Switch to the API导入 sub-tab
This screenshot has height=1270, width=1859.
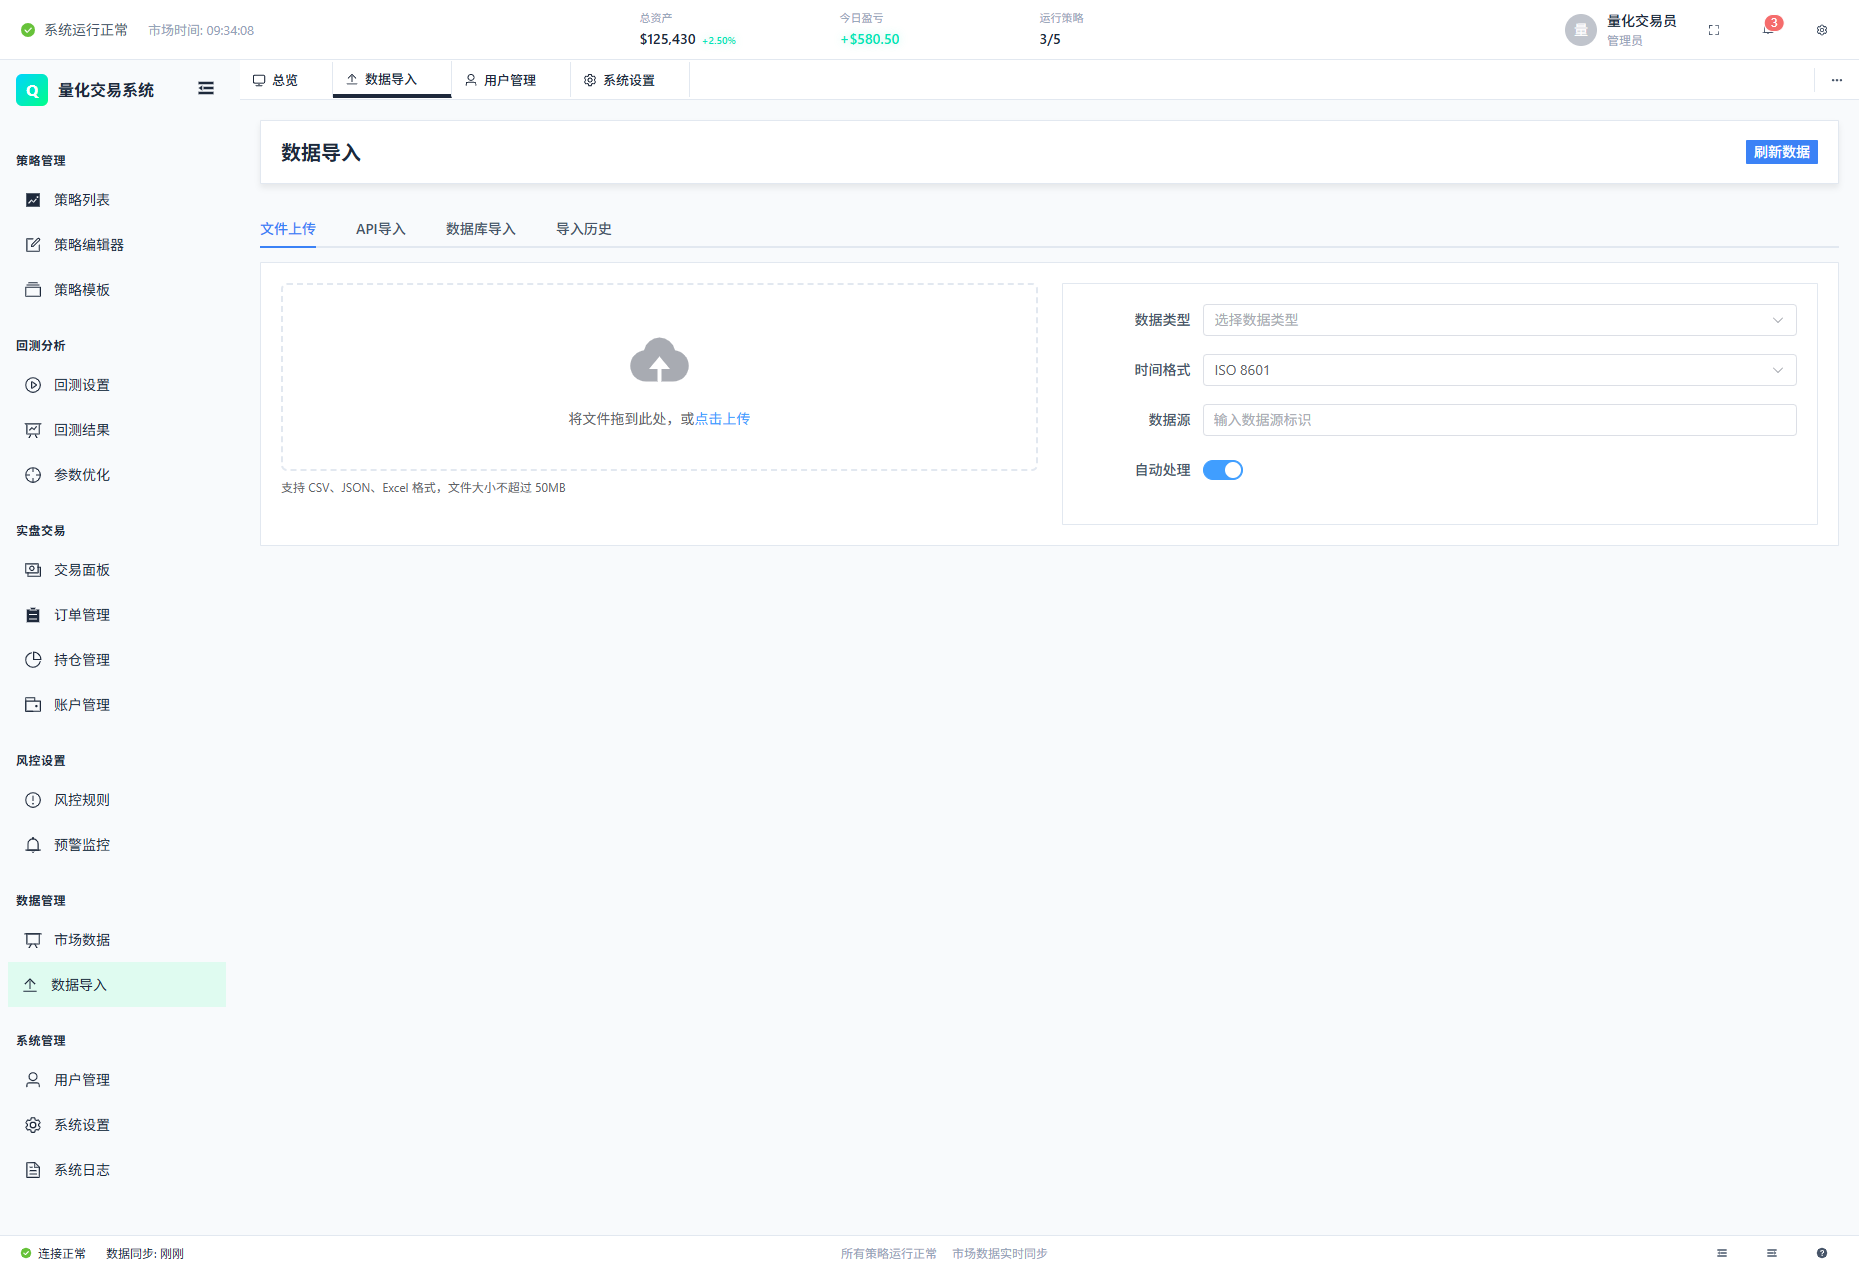[381, 229]
